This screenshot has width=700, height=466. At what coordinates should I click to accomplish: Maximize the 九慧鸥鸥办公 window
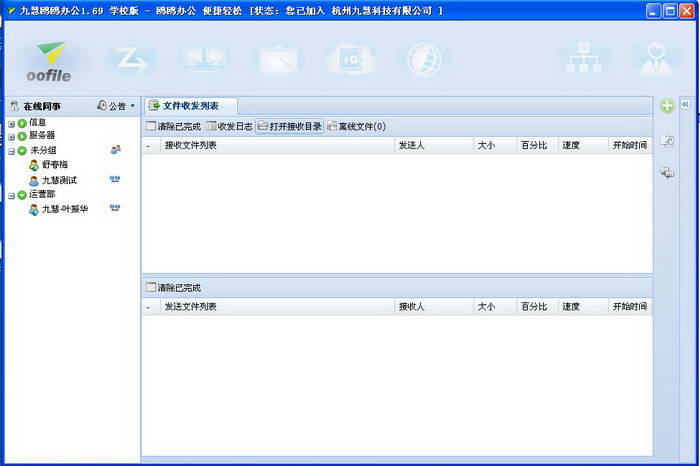670,11
